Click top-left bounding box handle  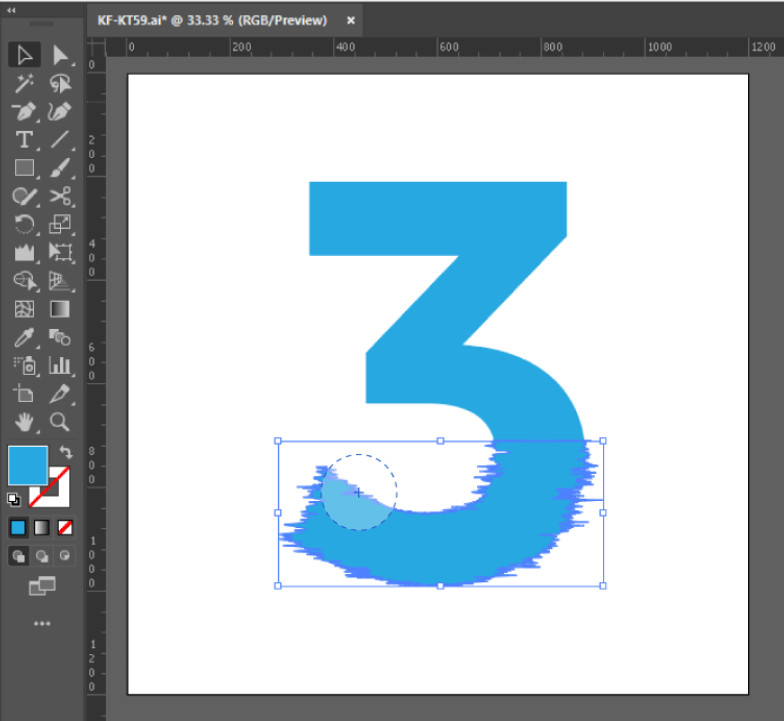point(278,441)
